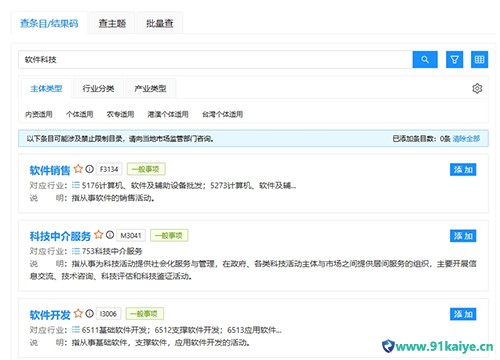Open the 软件销售 title link
Viewport: 500px width, 360px height.
[50, 170]
